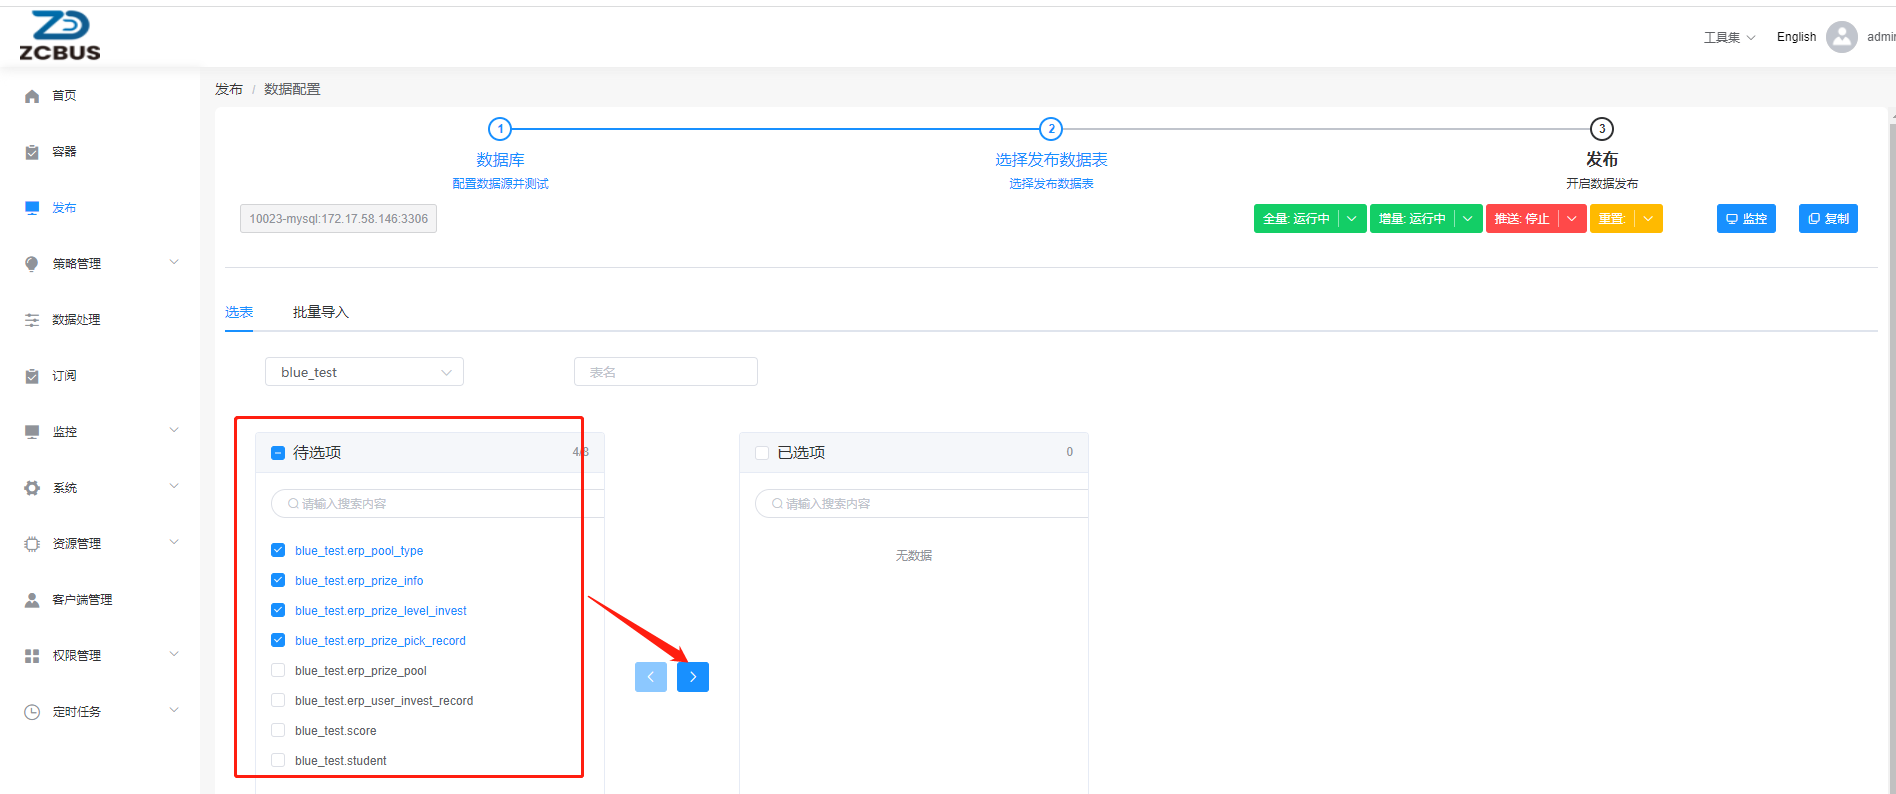Expand the 策略管理 sidebar menu
Image resolution: width=1896 pixels, height=794 pixels.
coord(100,263)
